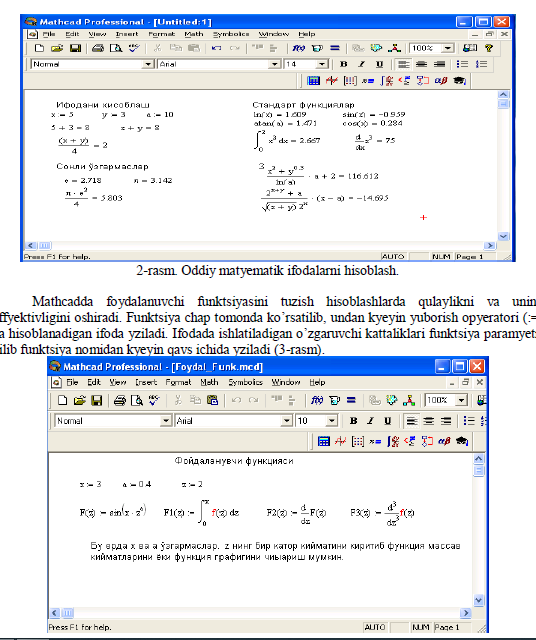The height and width of the screenshot is (640, 536).
Task: Open View menu in Foydal_Funk window
Action: 118,382
